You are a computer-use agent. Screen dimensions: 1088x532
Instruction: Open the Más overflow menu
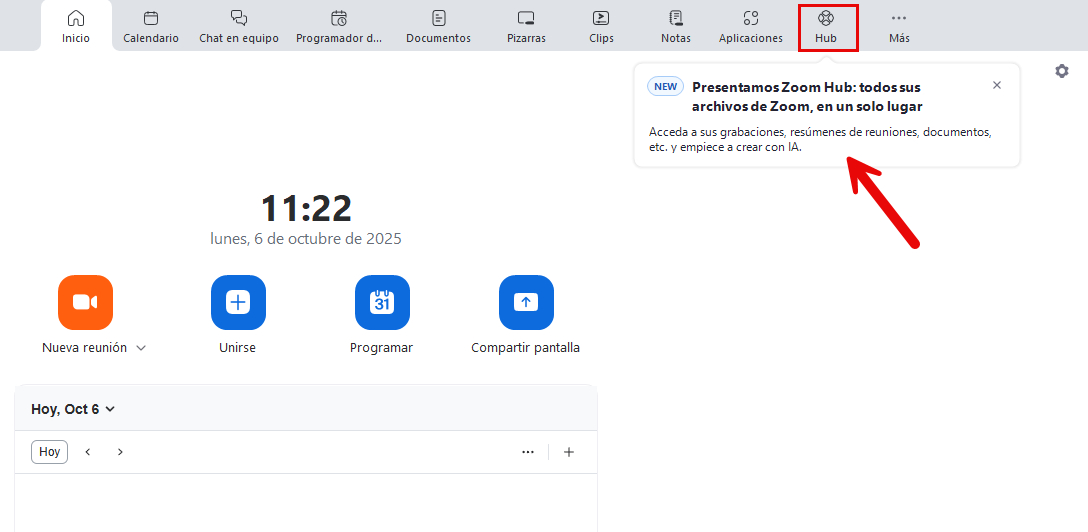coord(899,27)
